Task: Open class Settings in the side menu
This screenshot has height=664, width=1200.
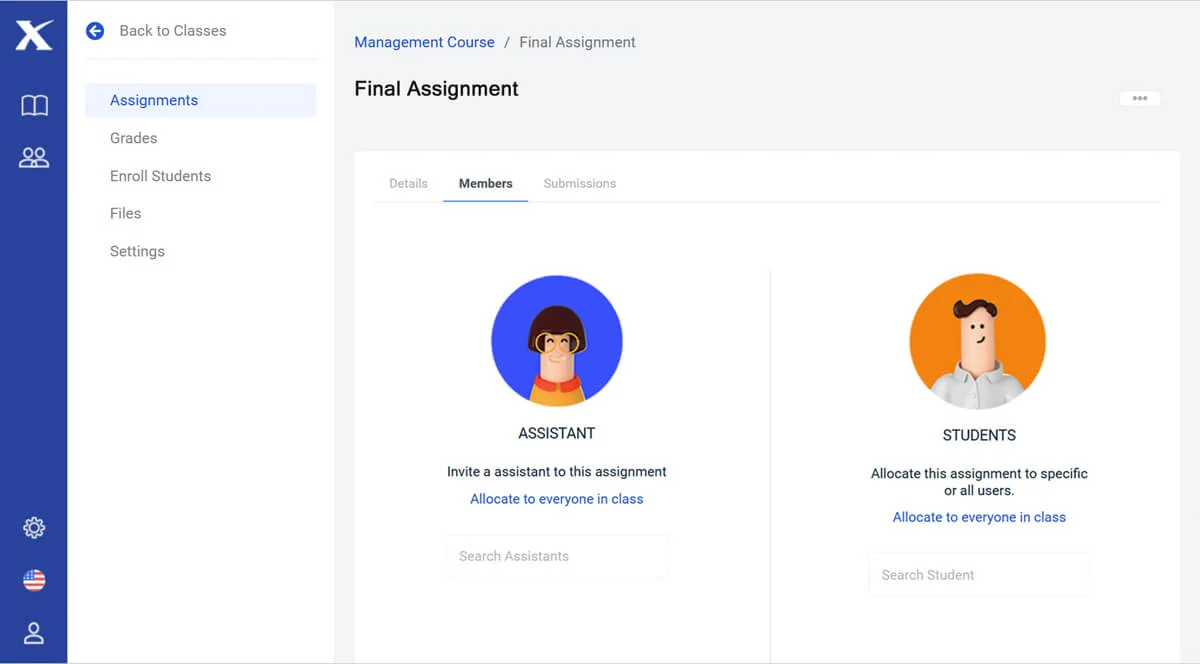Action: tap(137, 251)
